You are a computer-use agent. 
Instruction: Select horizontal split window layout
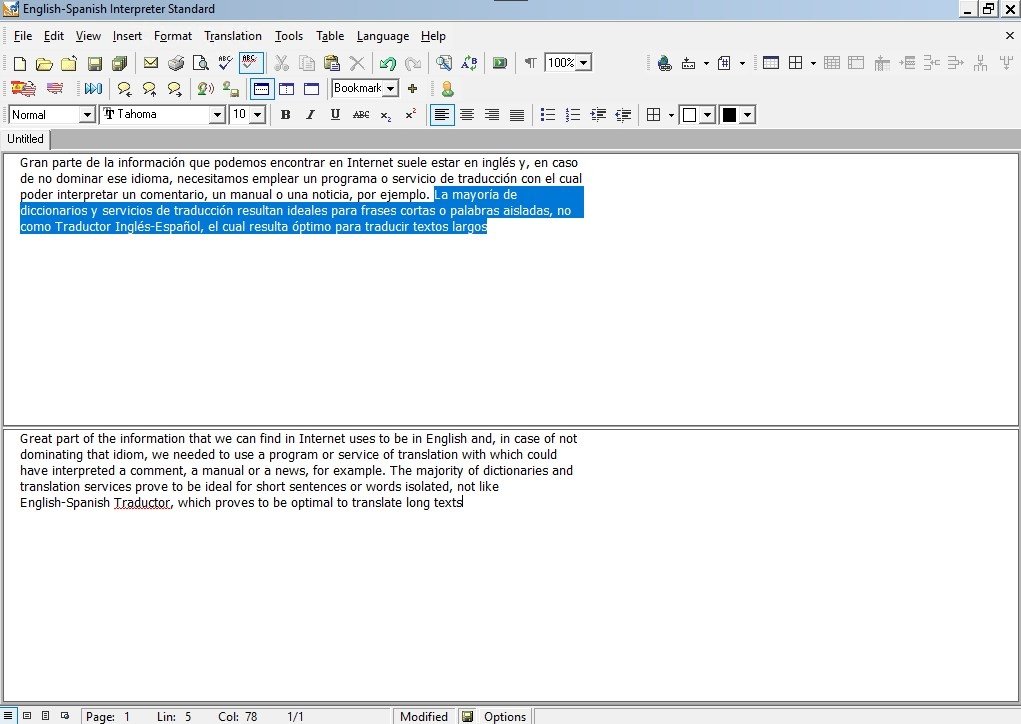[x=262, y=89]
